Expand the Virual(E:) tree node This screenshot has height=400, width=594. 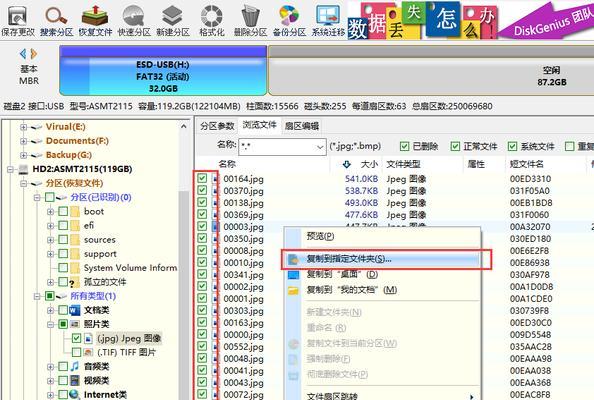pos(23,127)
